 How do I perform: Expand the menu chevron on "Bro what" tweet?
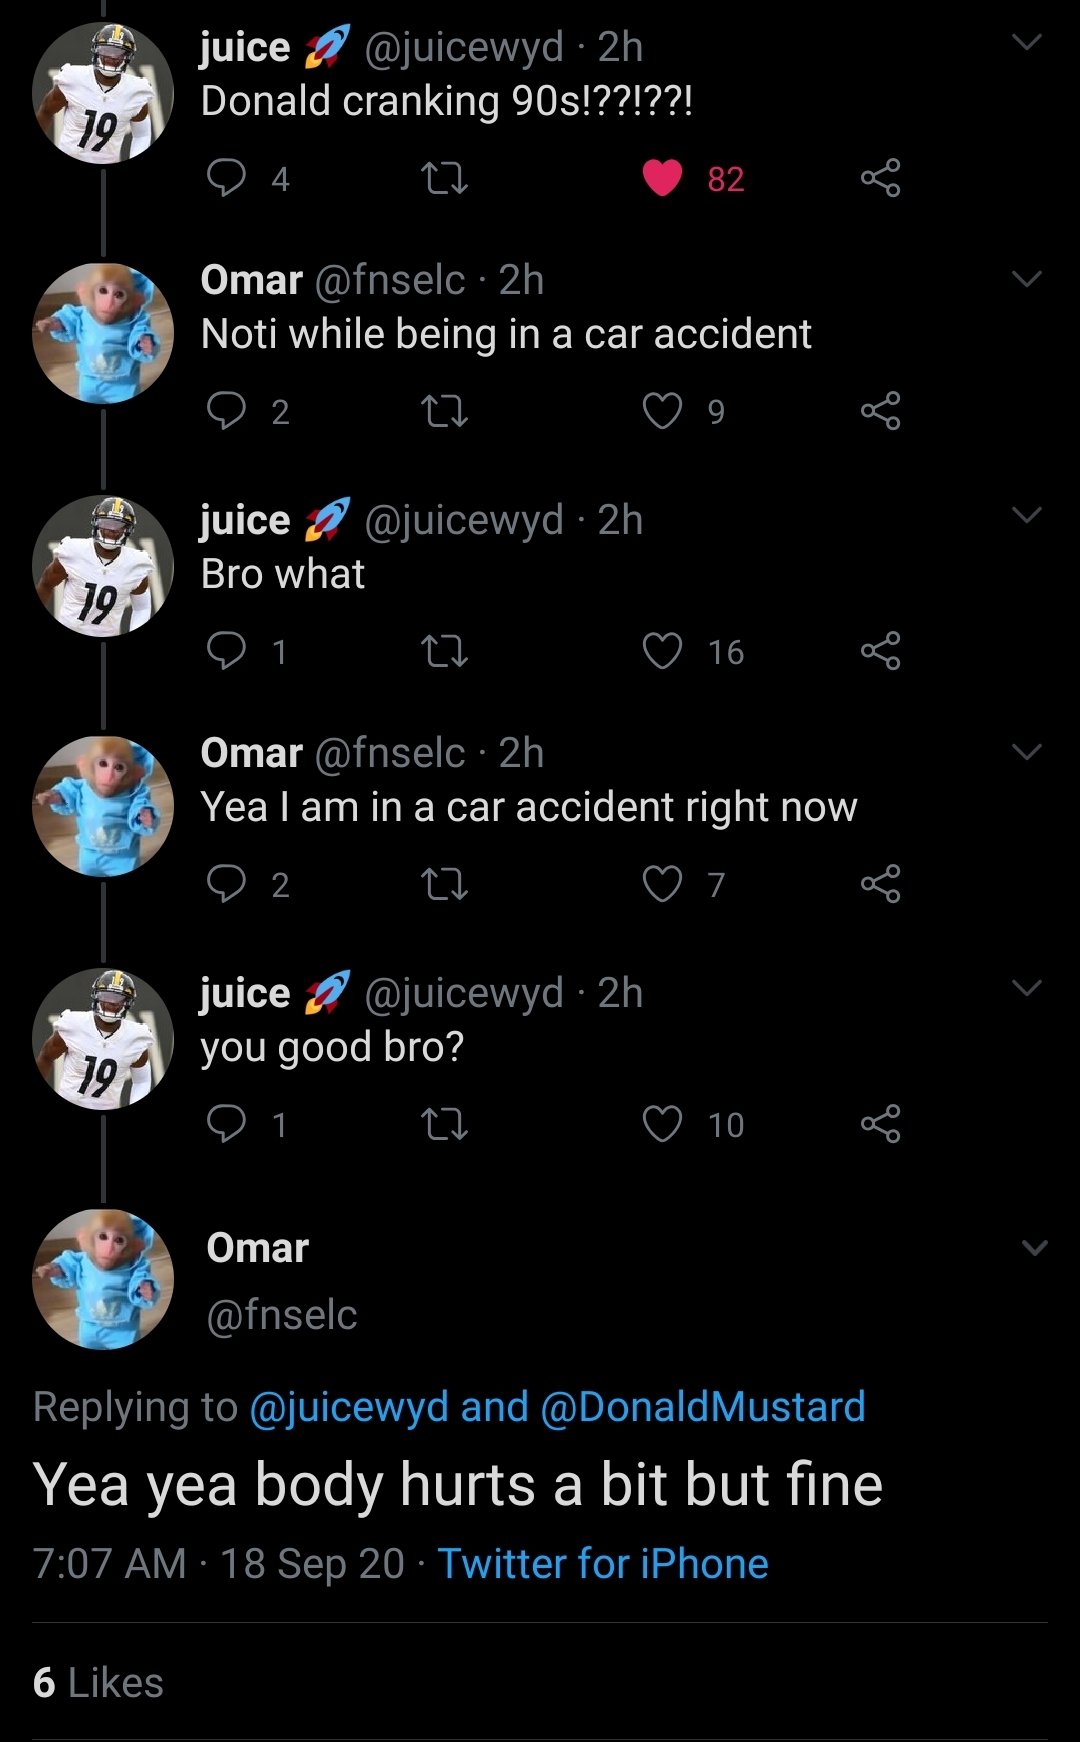[x=1027, y=515]
